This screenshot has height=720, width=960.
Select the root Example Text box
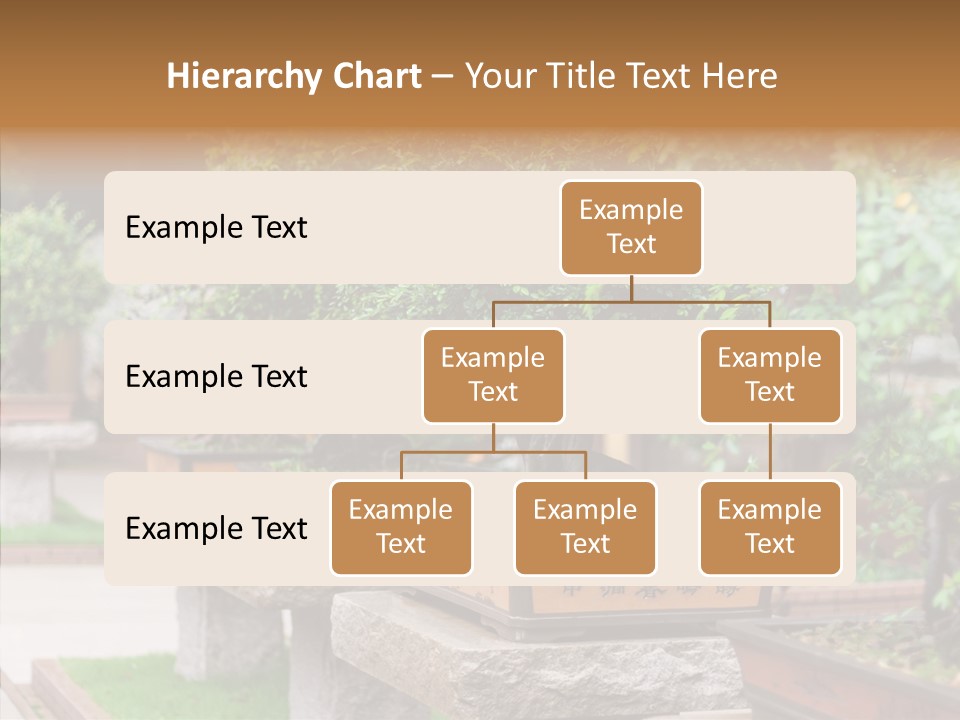(x=631, y=227)
